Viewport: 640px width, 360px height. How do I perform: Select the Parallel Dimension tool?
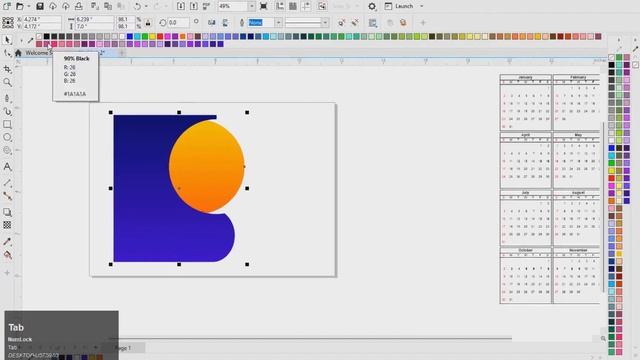pos(7,183)
